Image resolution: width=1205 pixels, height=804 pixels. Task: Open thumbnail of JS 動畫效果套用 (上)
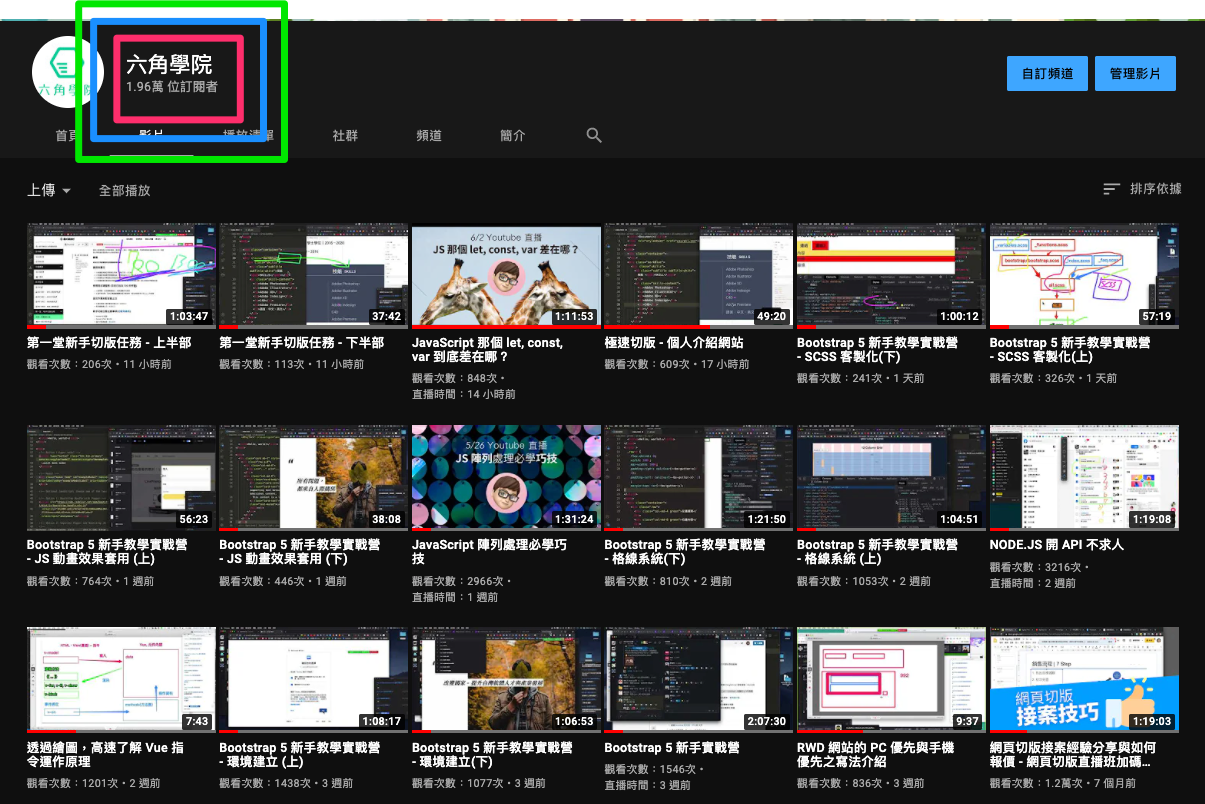(x=121, y=478)
